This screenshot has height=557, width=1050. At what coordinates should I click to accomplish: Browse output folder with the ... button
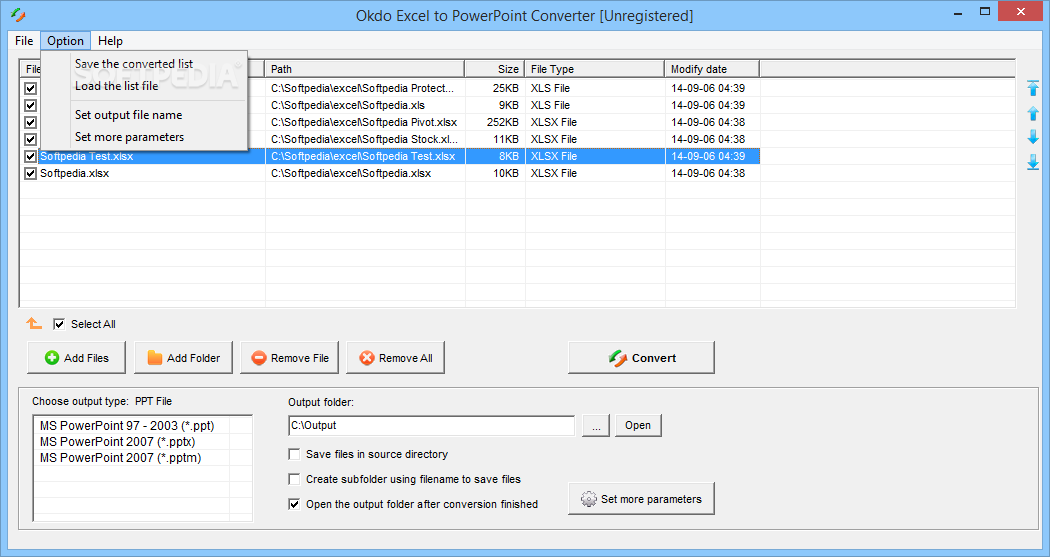coord(596,426)
